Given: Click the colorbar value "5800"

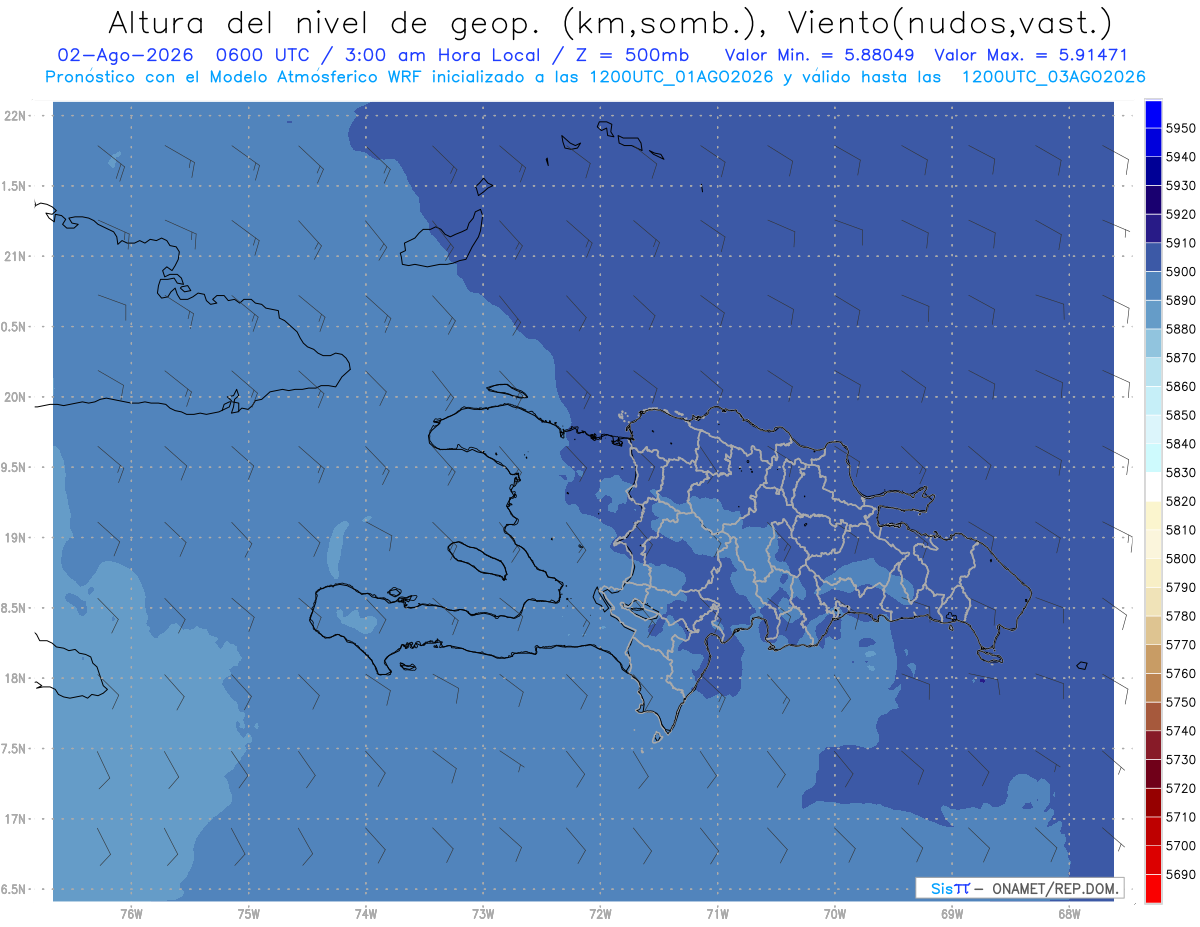Looking at the screenshot, I should pos(1180,558).
